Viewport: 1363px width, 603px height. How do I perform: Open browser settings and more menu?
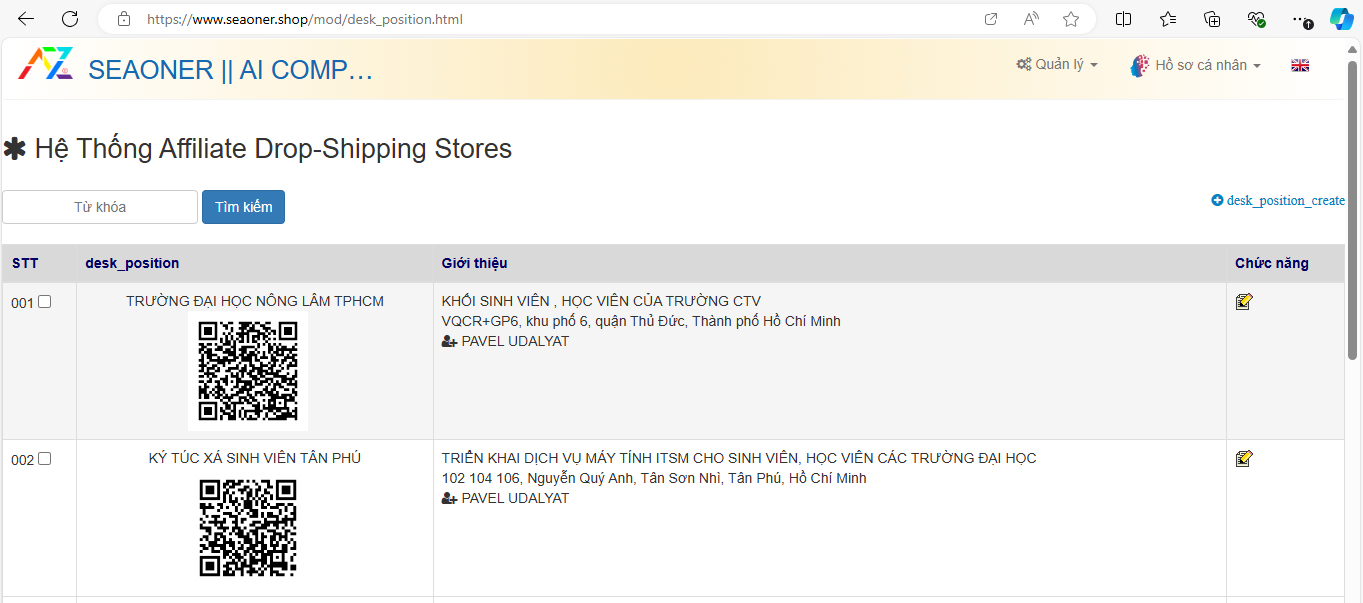pos(1299,19)
